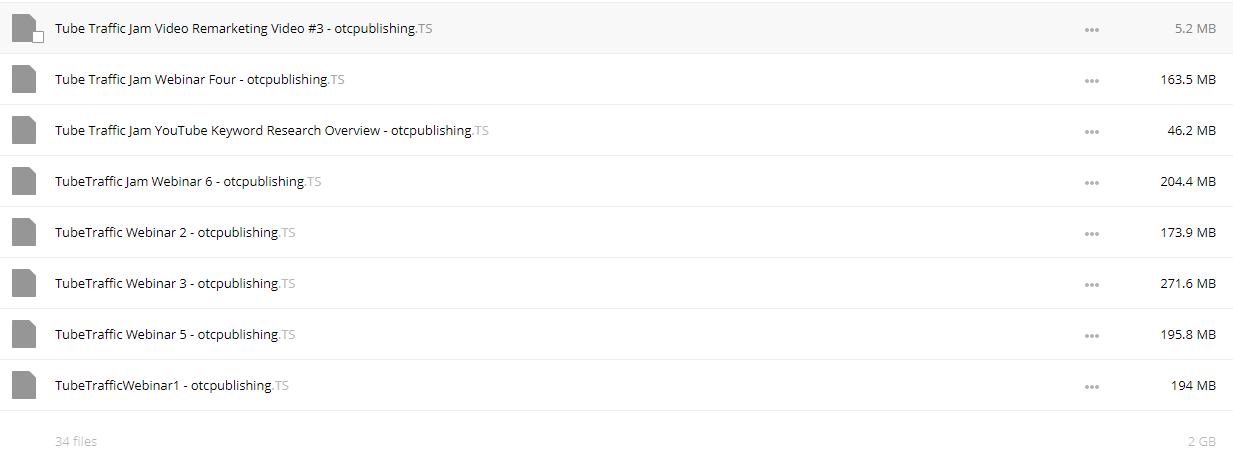The image size is (1233, 473).
Task: Click file icon for TubeTraffic Webinar 3
Action: click(x=24, y=284)
